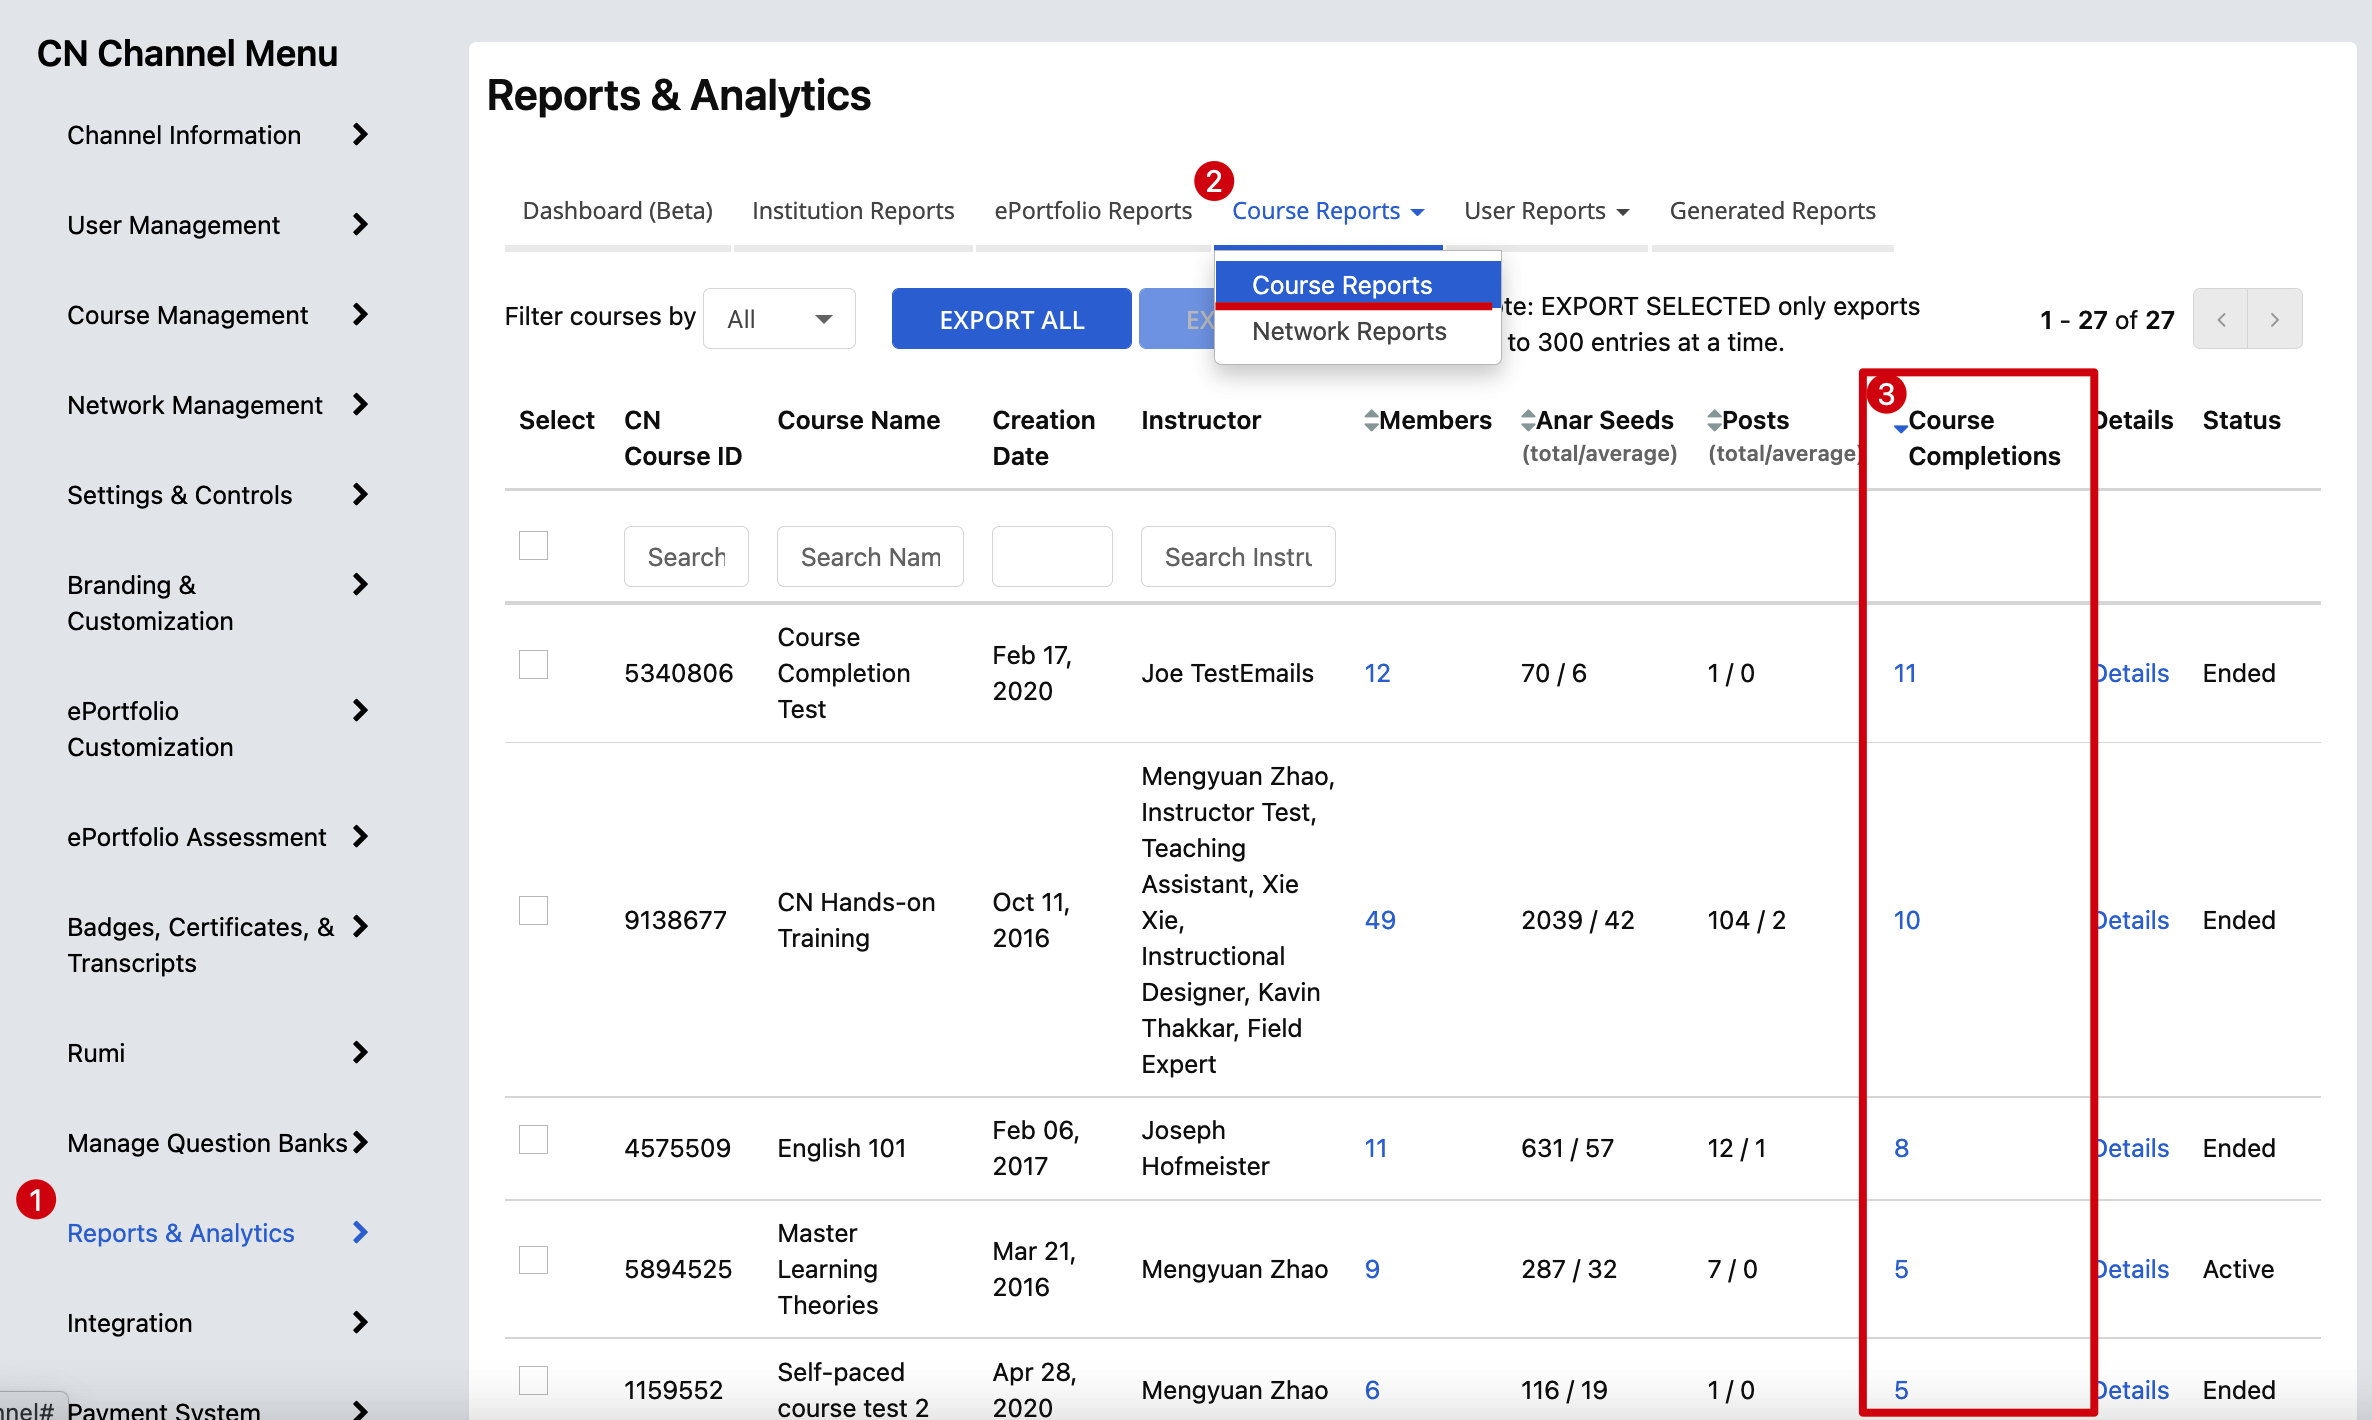The image size is (2372, 1420).
Task: Click course ID 5340806 cell
Action: pos(679,673)
